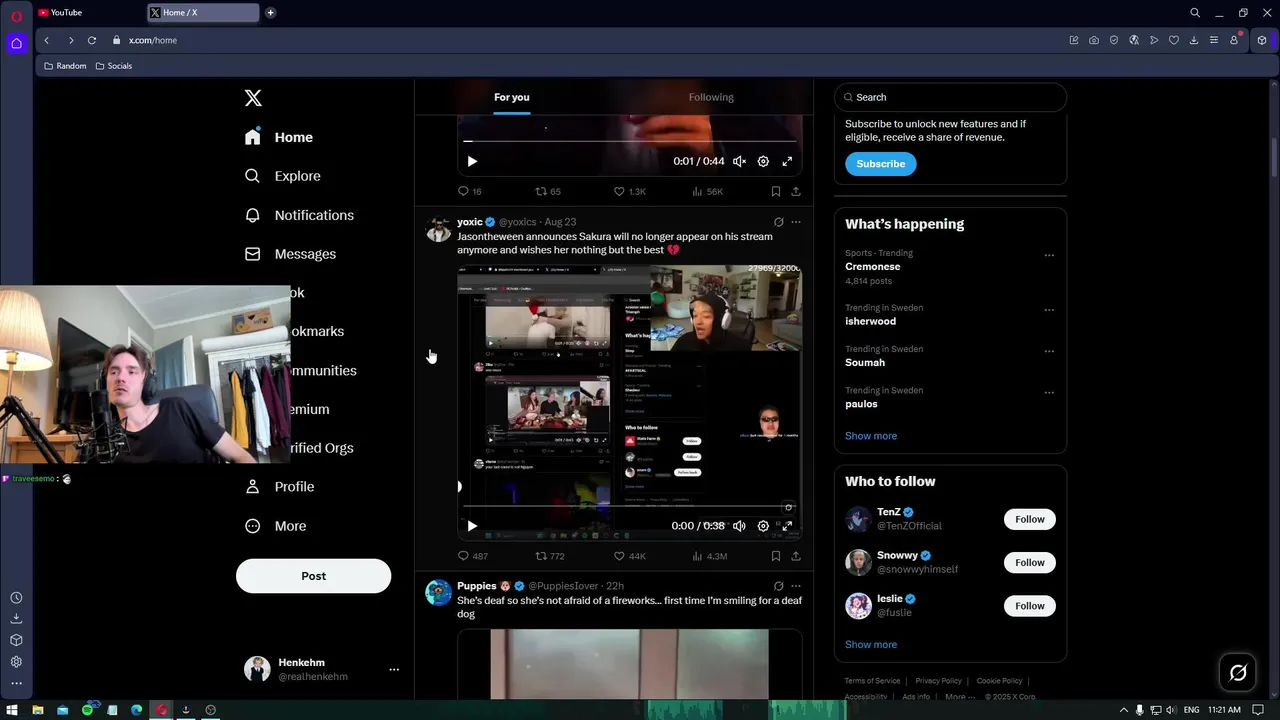The height and width of the screenshot is (720, 1280).
Task: Bookmark the post with 1.3K likes
Action: tap(775, 191)
